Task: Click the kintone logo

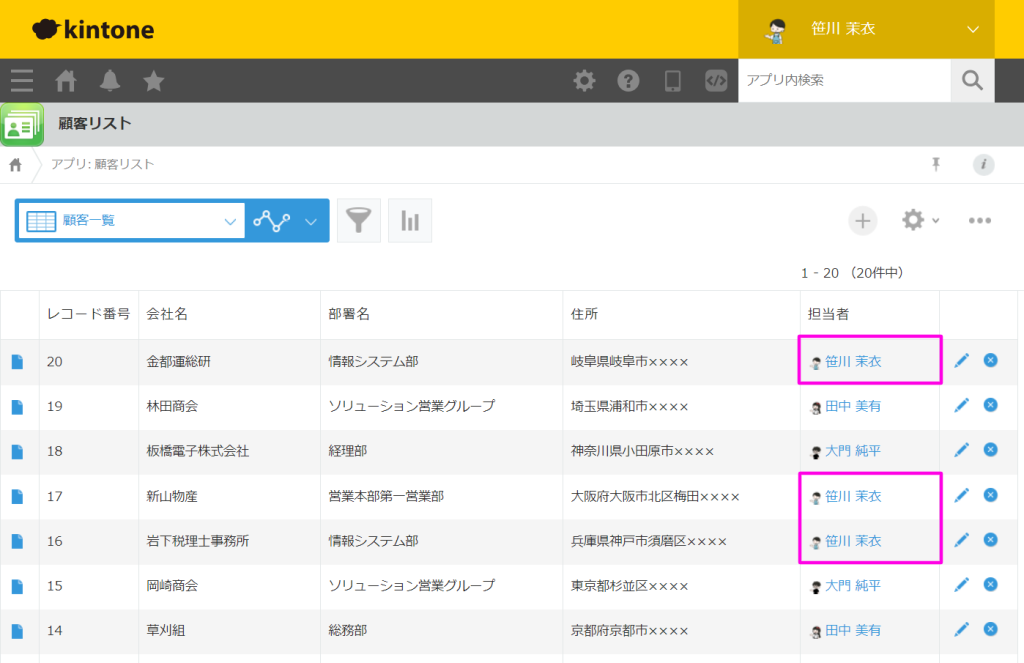Action: coord(93,29)
